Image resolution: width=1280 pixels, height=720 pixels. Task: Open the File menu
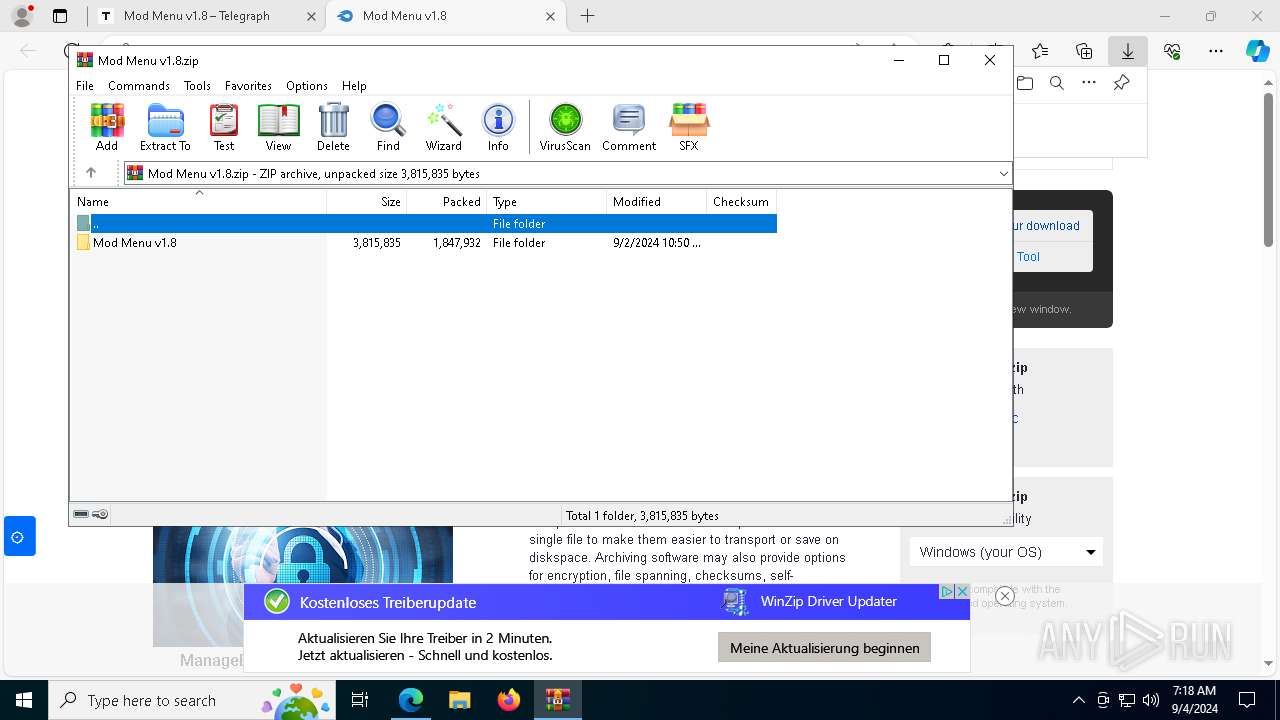[85, 86]
